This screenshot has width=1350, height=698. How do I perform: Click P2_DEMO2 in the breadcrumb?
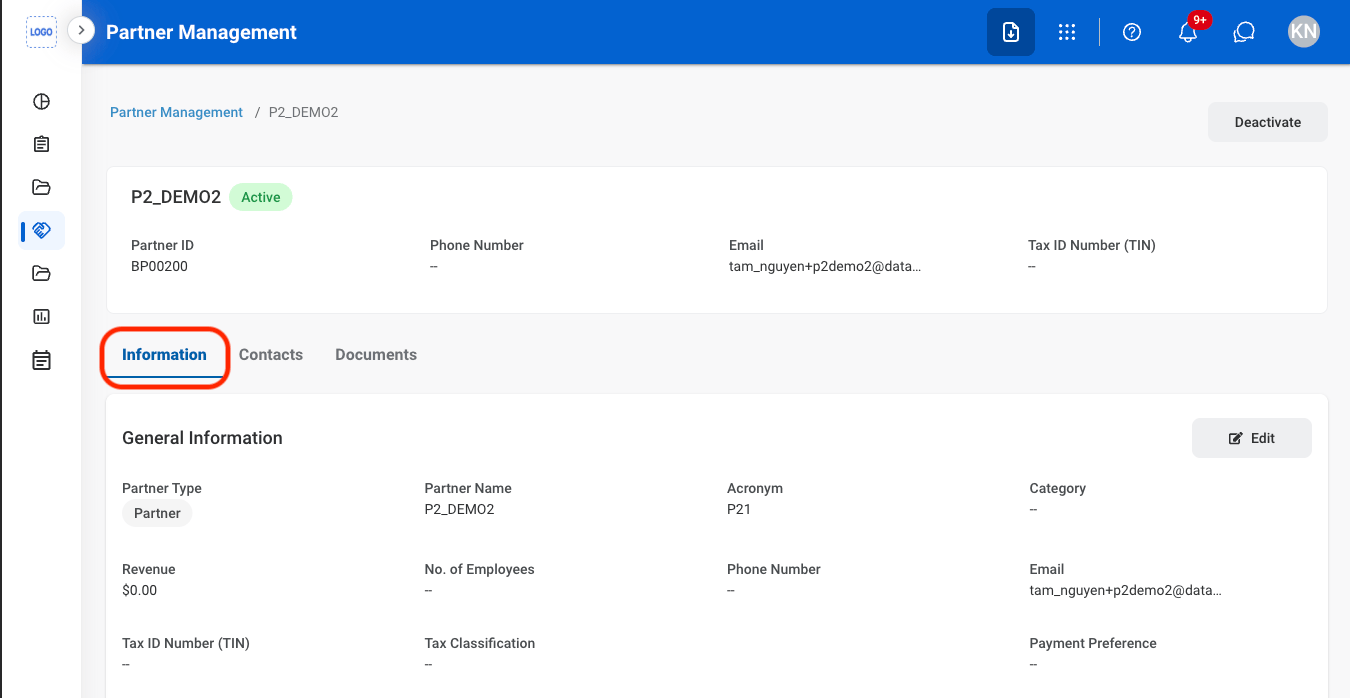(x=304, y=112)
